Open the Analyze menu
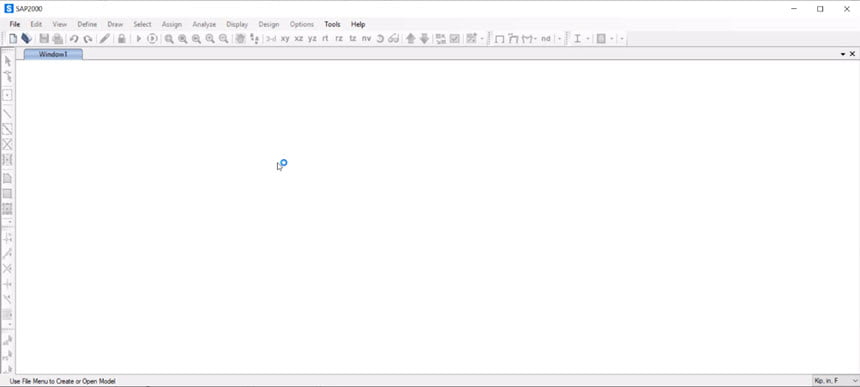The height and width of the screenshot is (387, 860). point(204,24)
